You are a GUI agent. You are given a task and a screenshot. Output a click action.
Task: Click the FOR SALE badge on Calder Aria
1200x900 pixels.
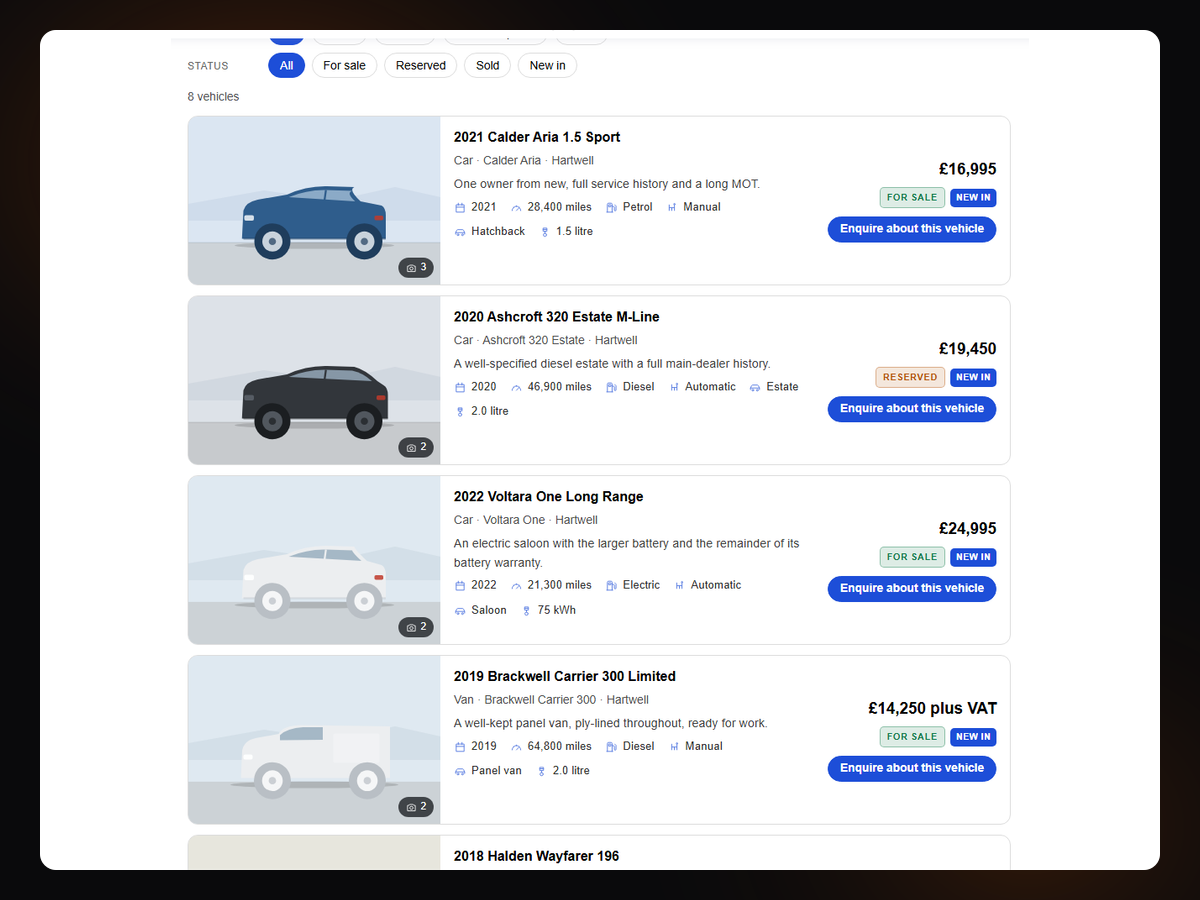(912, 198)
